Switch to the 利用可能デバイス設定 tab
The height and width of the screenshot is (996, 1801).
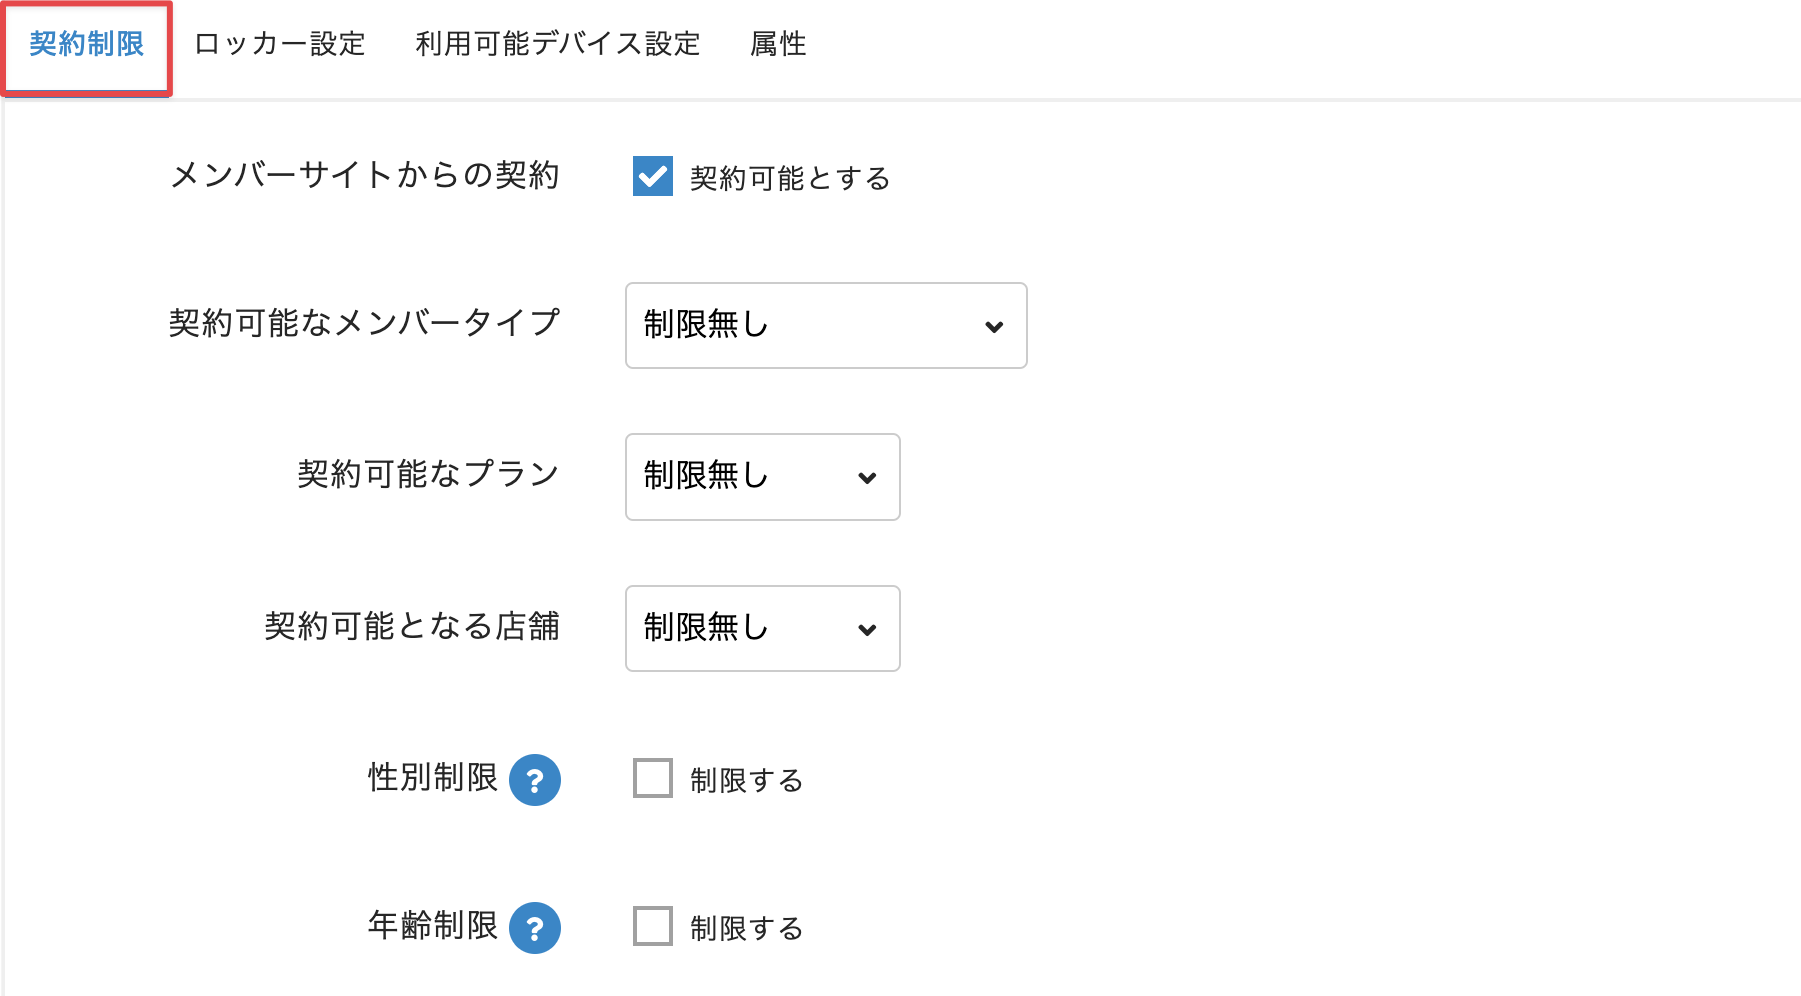[x=558, y=44]
